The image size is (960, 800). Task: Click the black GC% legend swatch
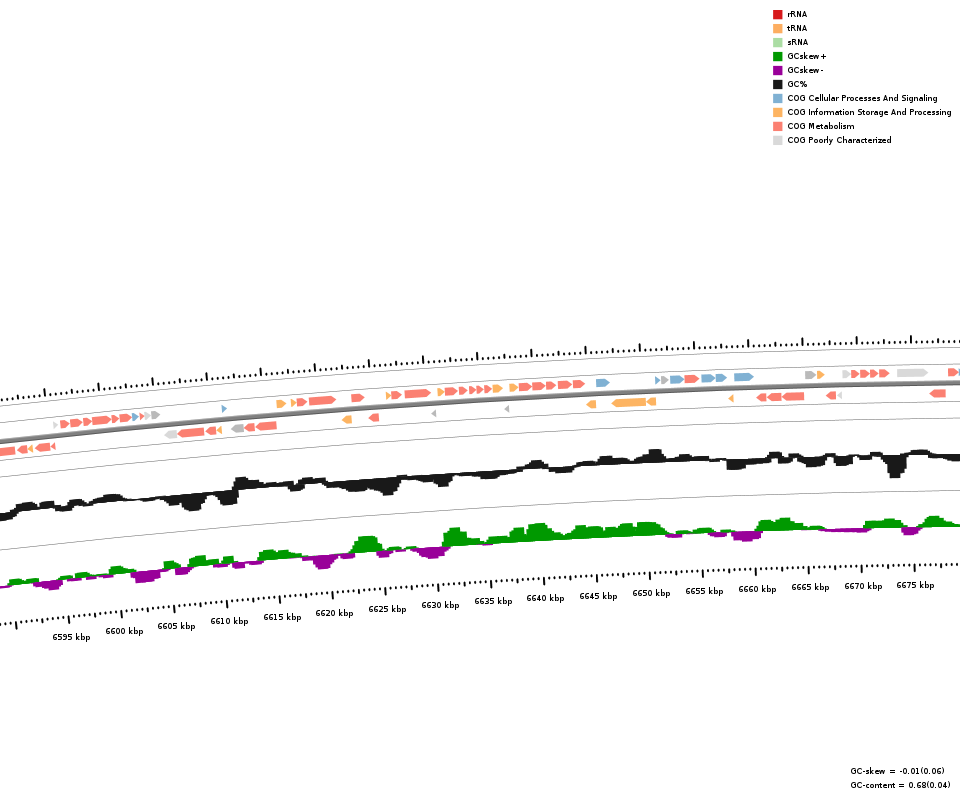[x=777, y=84]
